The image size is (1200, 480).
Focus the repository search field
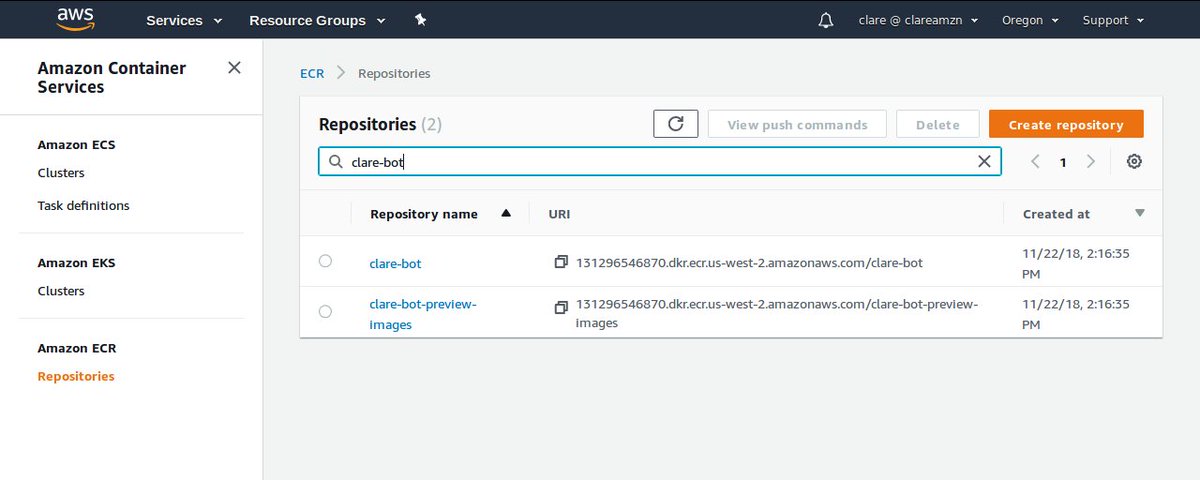click(660, 161)
